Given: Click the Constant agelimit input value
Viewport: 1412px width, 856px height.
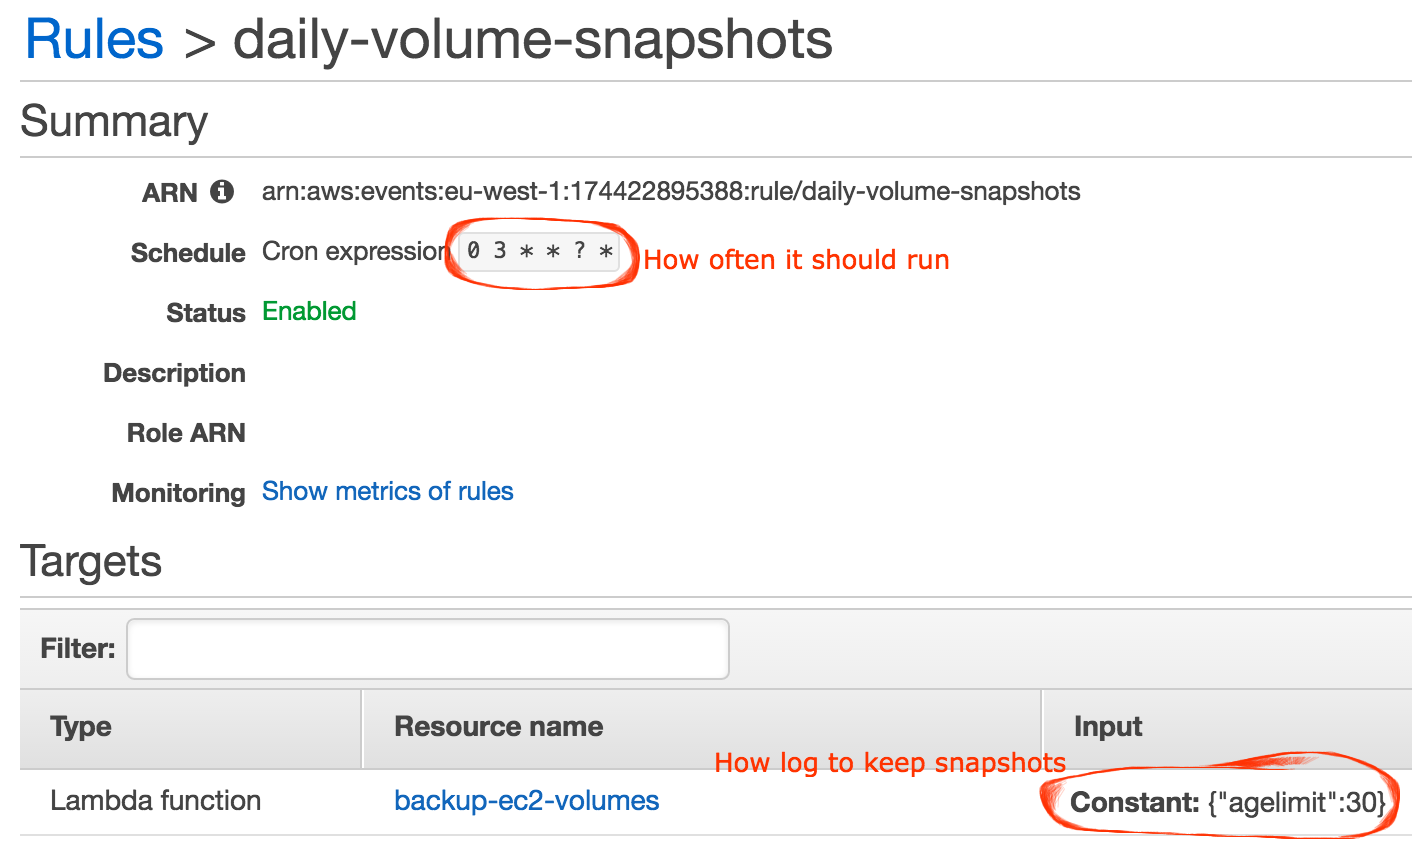Looking at the screenshot, I should pyautogui.click(x=1229, y=801).
